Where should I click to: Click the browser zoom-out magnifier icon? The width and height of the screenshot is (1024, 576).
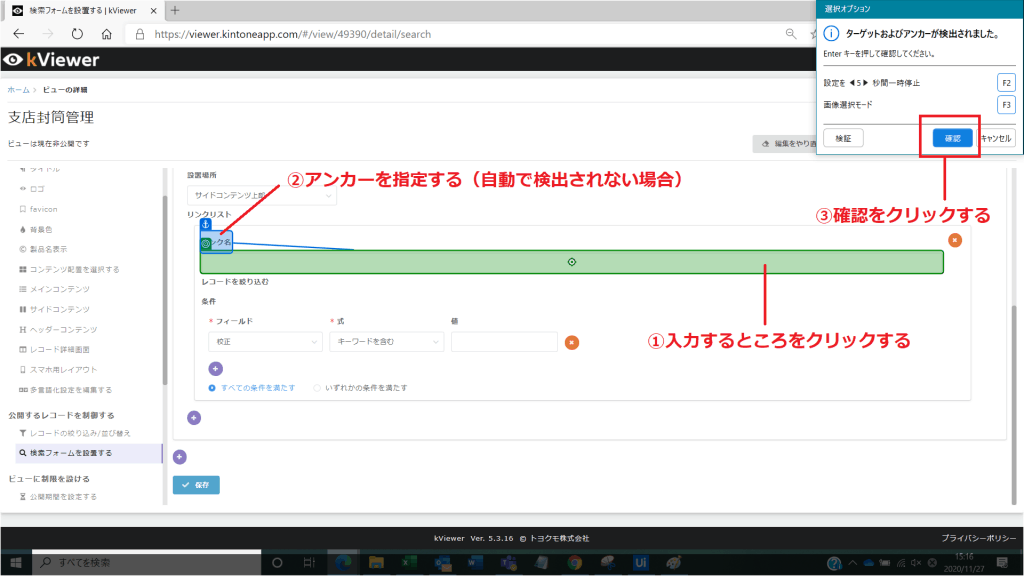click(791, 34)
